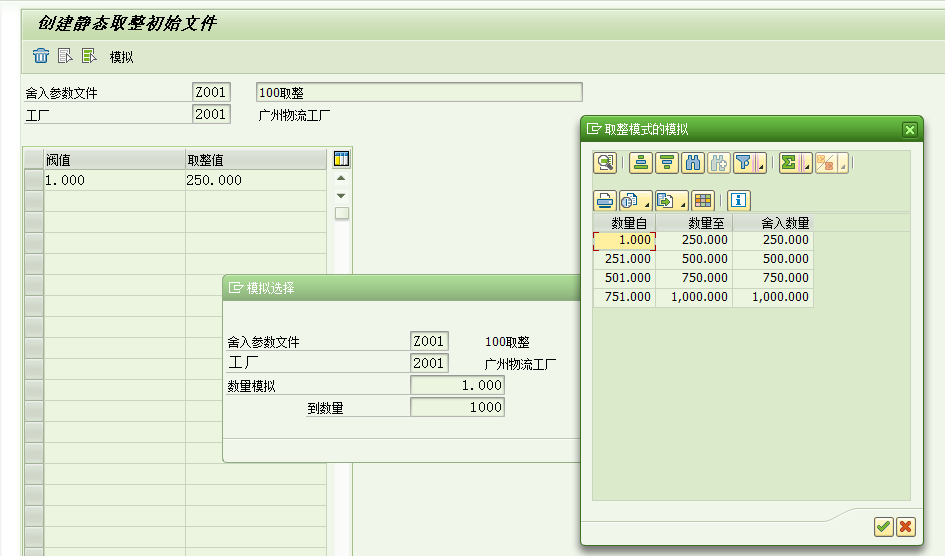Expand the Views dropdown next to Print
The image size is (945, 556).
tap(646, 203)
